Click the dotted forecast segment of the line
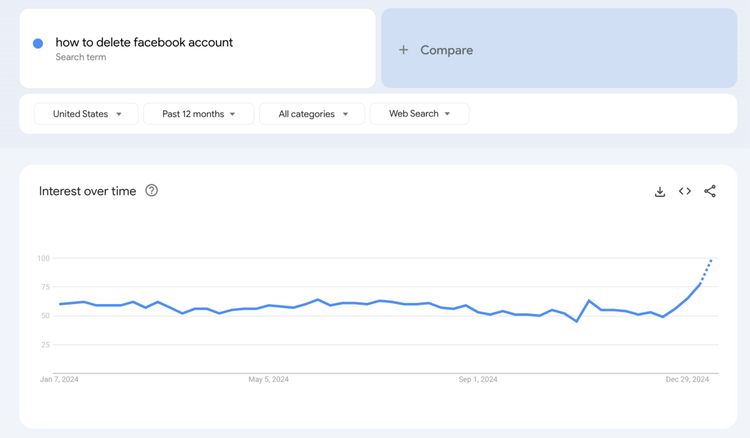Screen dimensions: 750x438 click(706, 270)
